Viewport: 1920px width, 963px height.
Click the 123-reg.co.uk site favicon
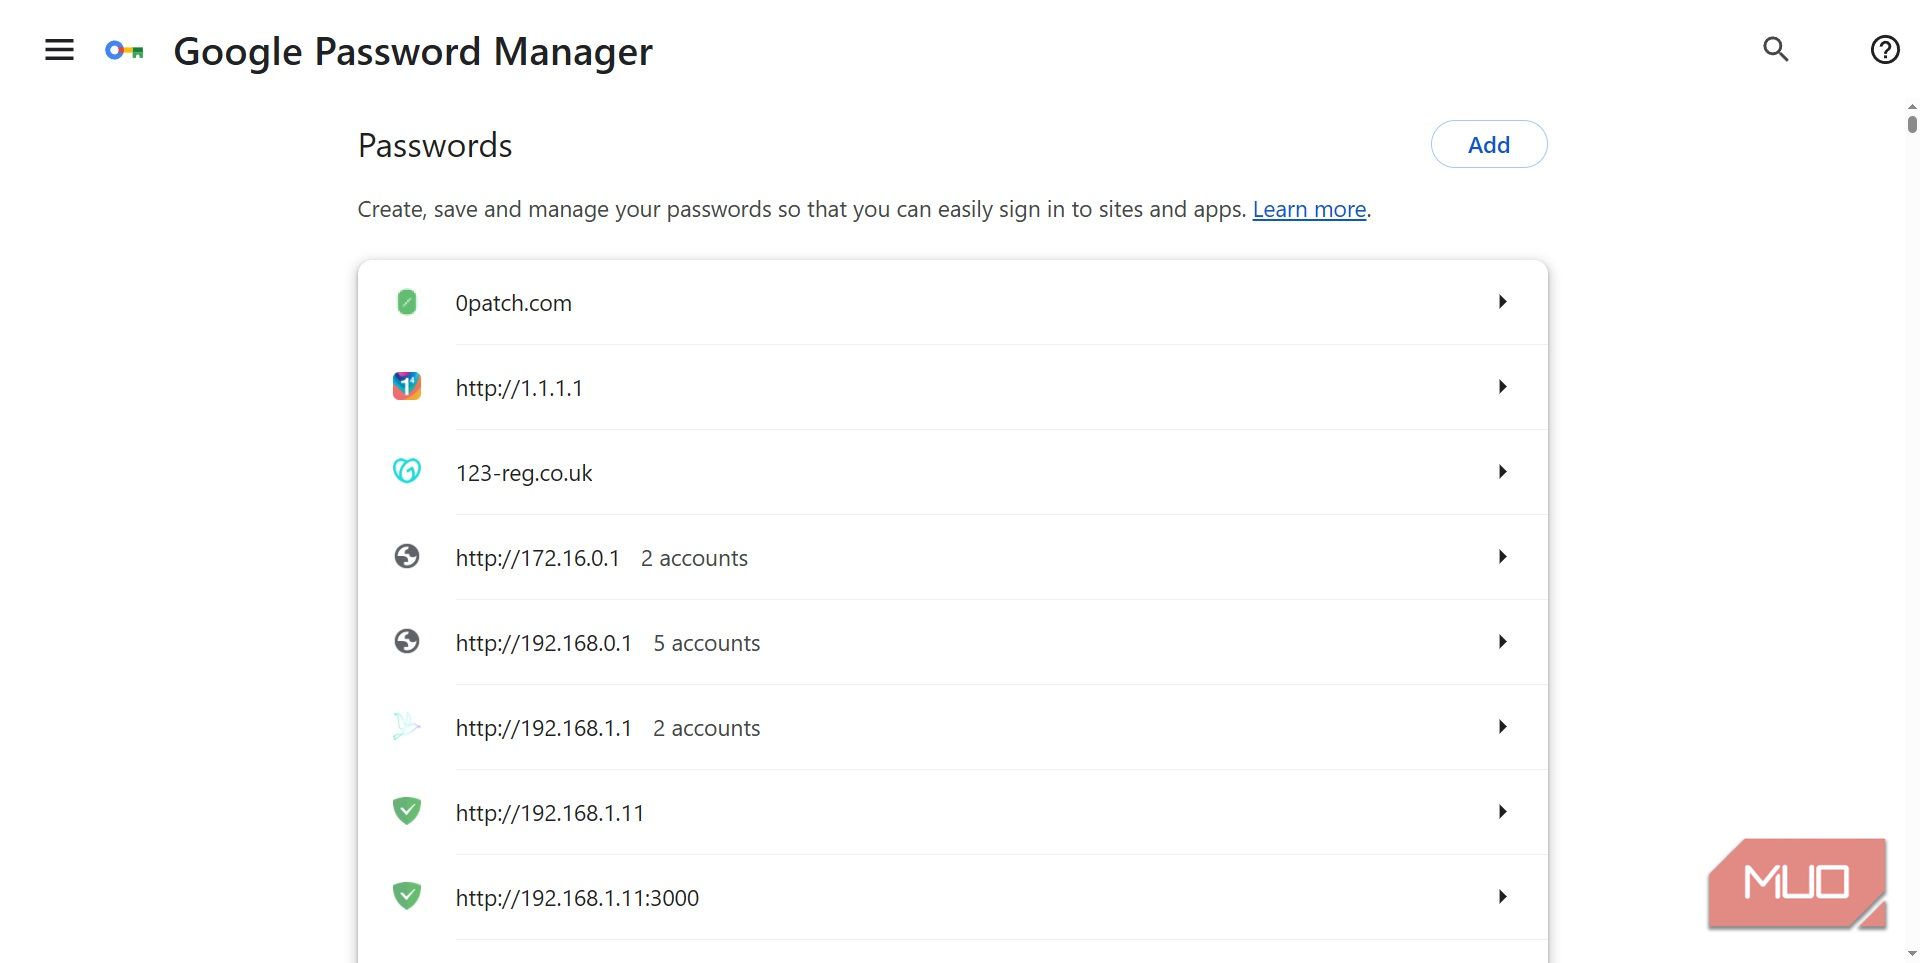click(x=407, y=471)
